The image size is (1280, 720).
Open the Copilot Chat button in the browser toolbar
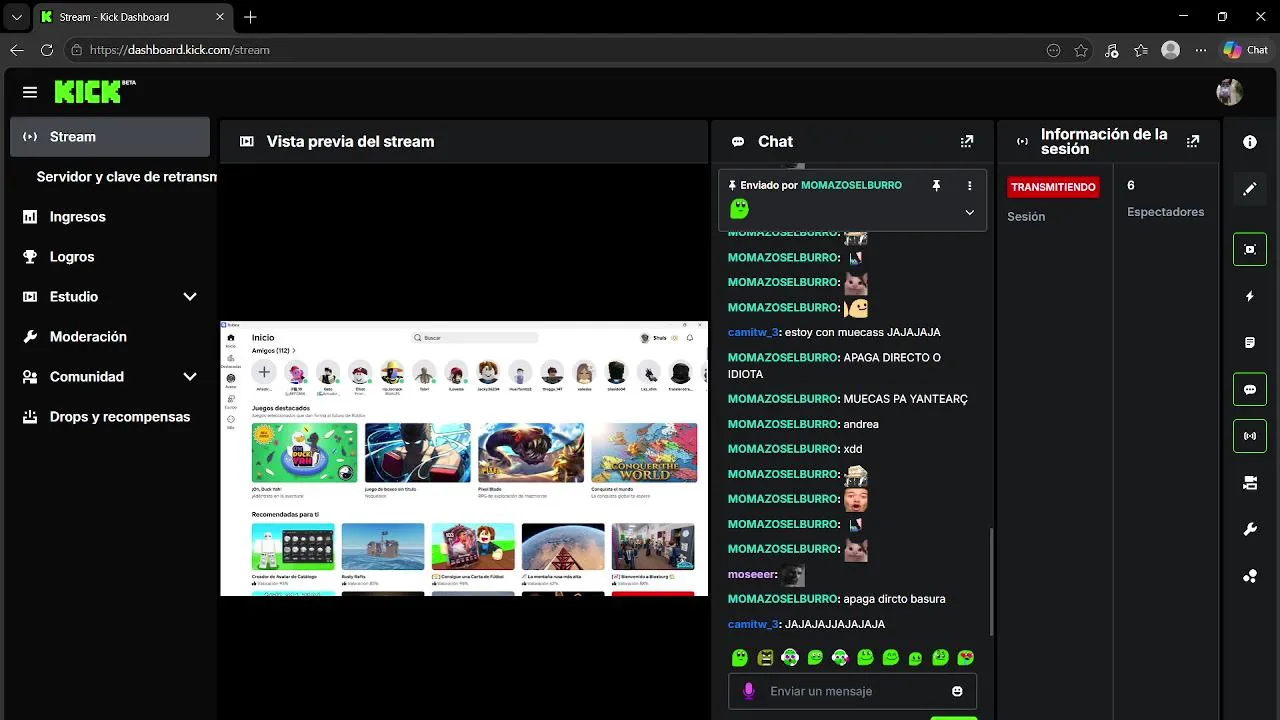click(x=1246, y=50)
